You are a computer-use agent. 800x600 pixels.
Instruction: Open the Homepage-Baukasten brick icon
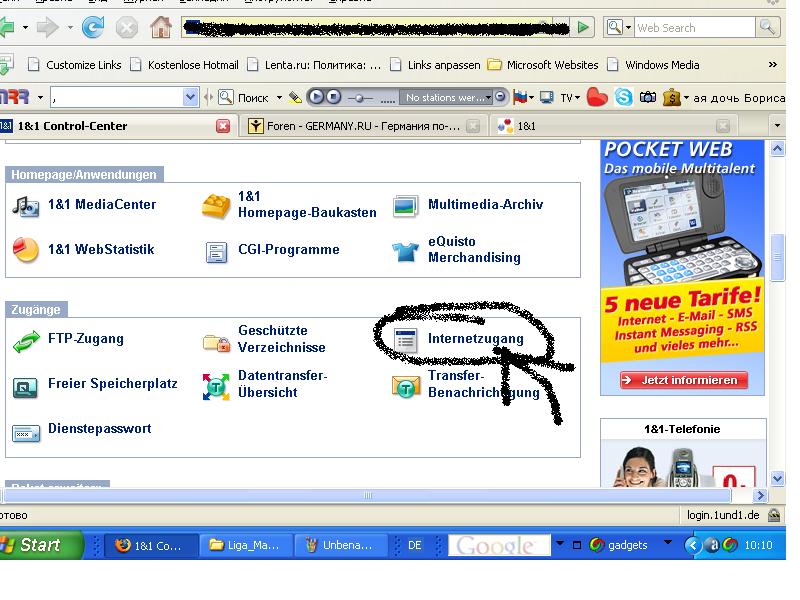tap(216, 206)
